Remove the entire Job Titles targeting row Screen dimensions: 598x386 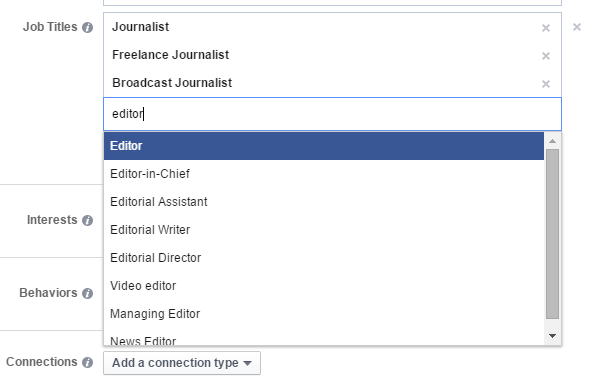click(577, 27)
